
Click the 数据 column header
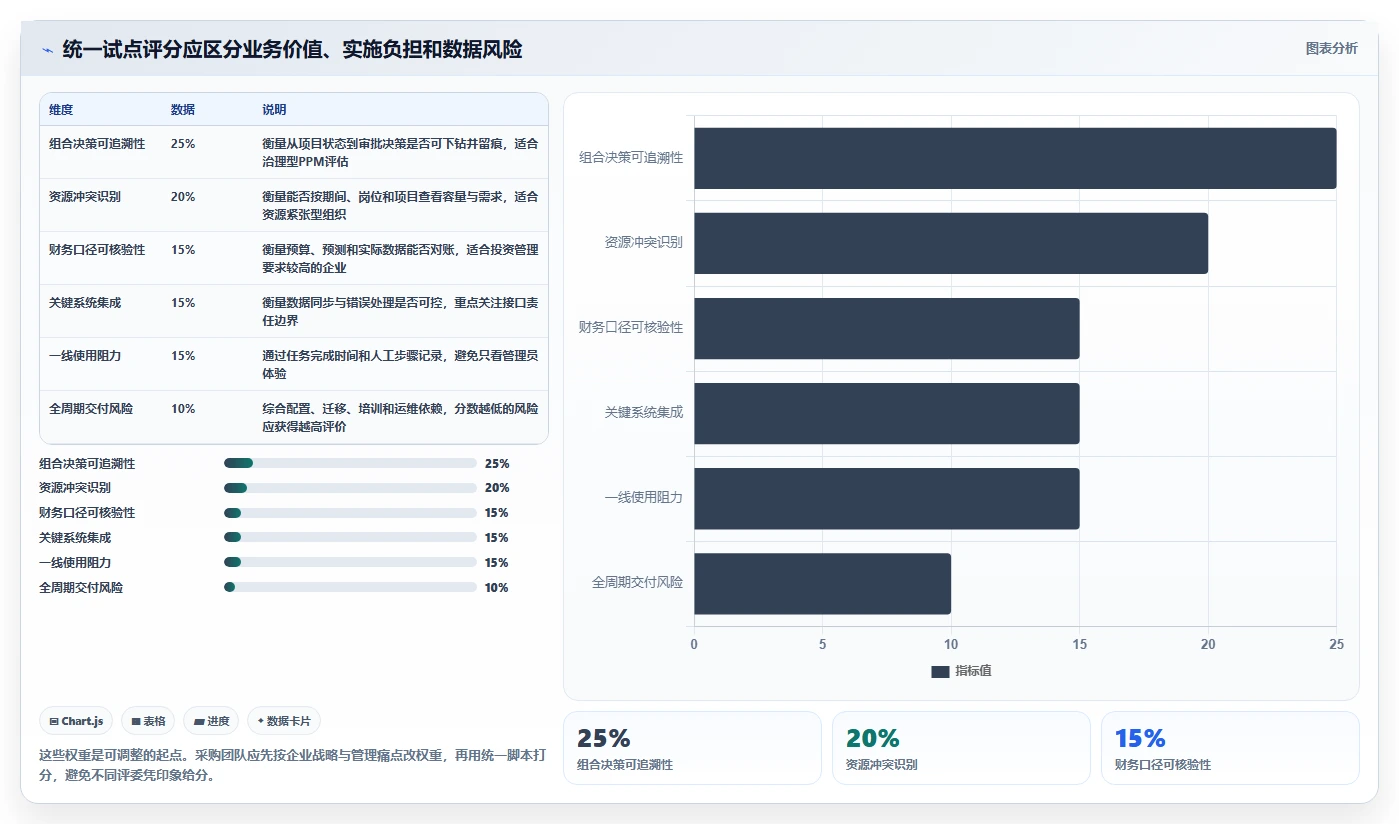coord(183,109)
